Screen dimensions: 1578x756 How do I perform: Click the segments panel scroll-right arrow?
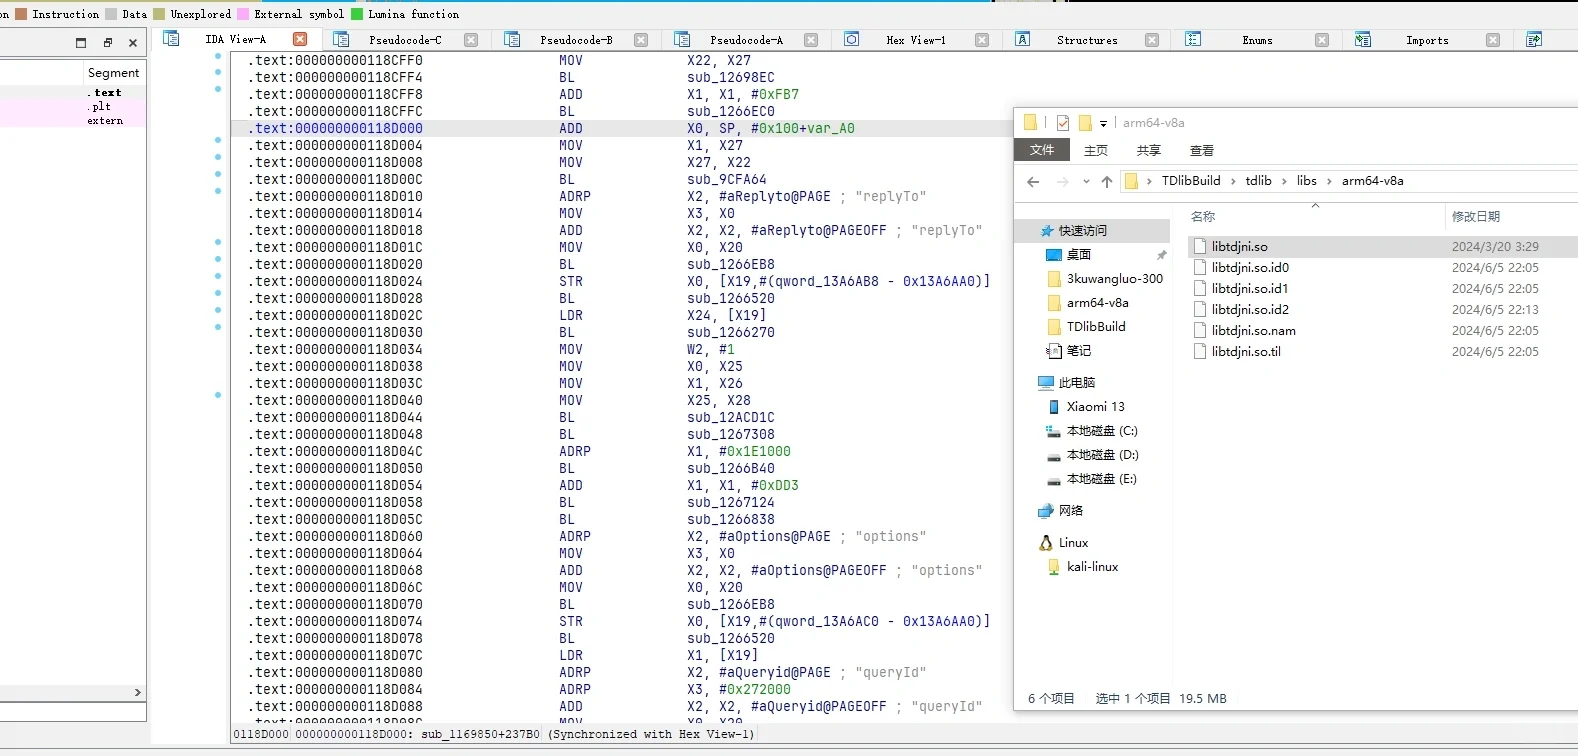[x=137, y=692]
